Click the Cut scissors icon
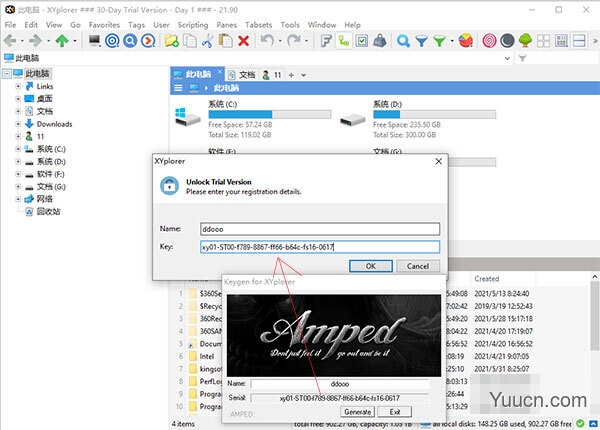The height and width of the screenshot is (430, 600). [207, 41]
